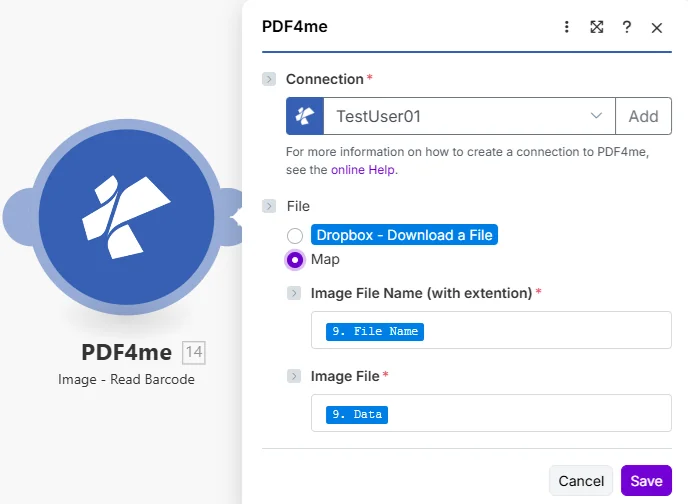Click Add connection button
Screen dimensions: 688x504
pos(643,116)
